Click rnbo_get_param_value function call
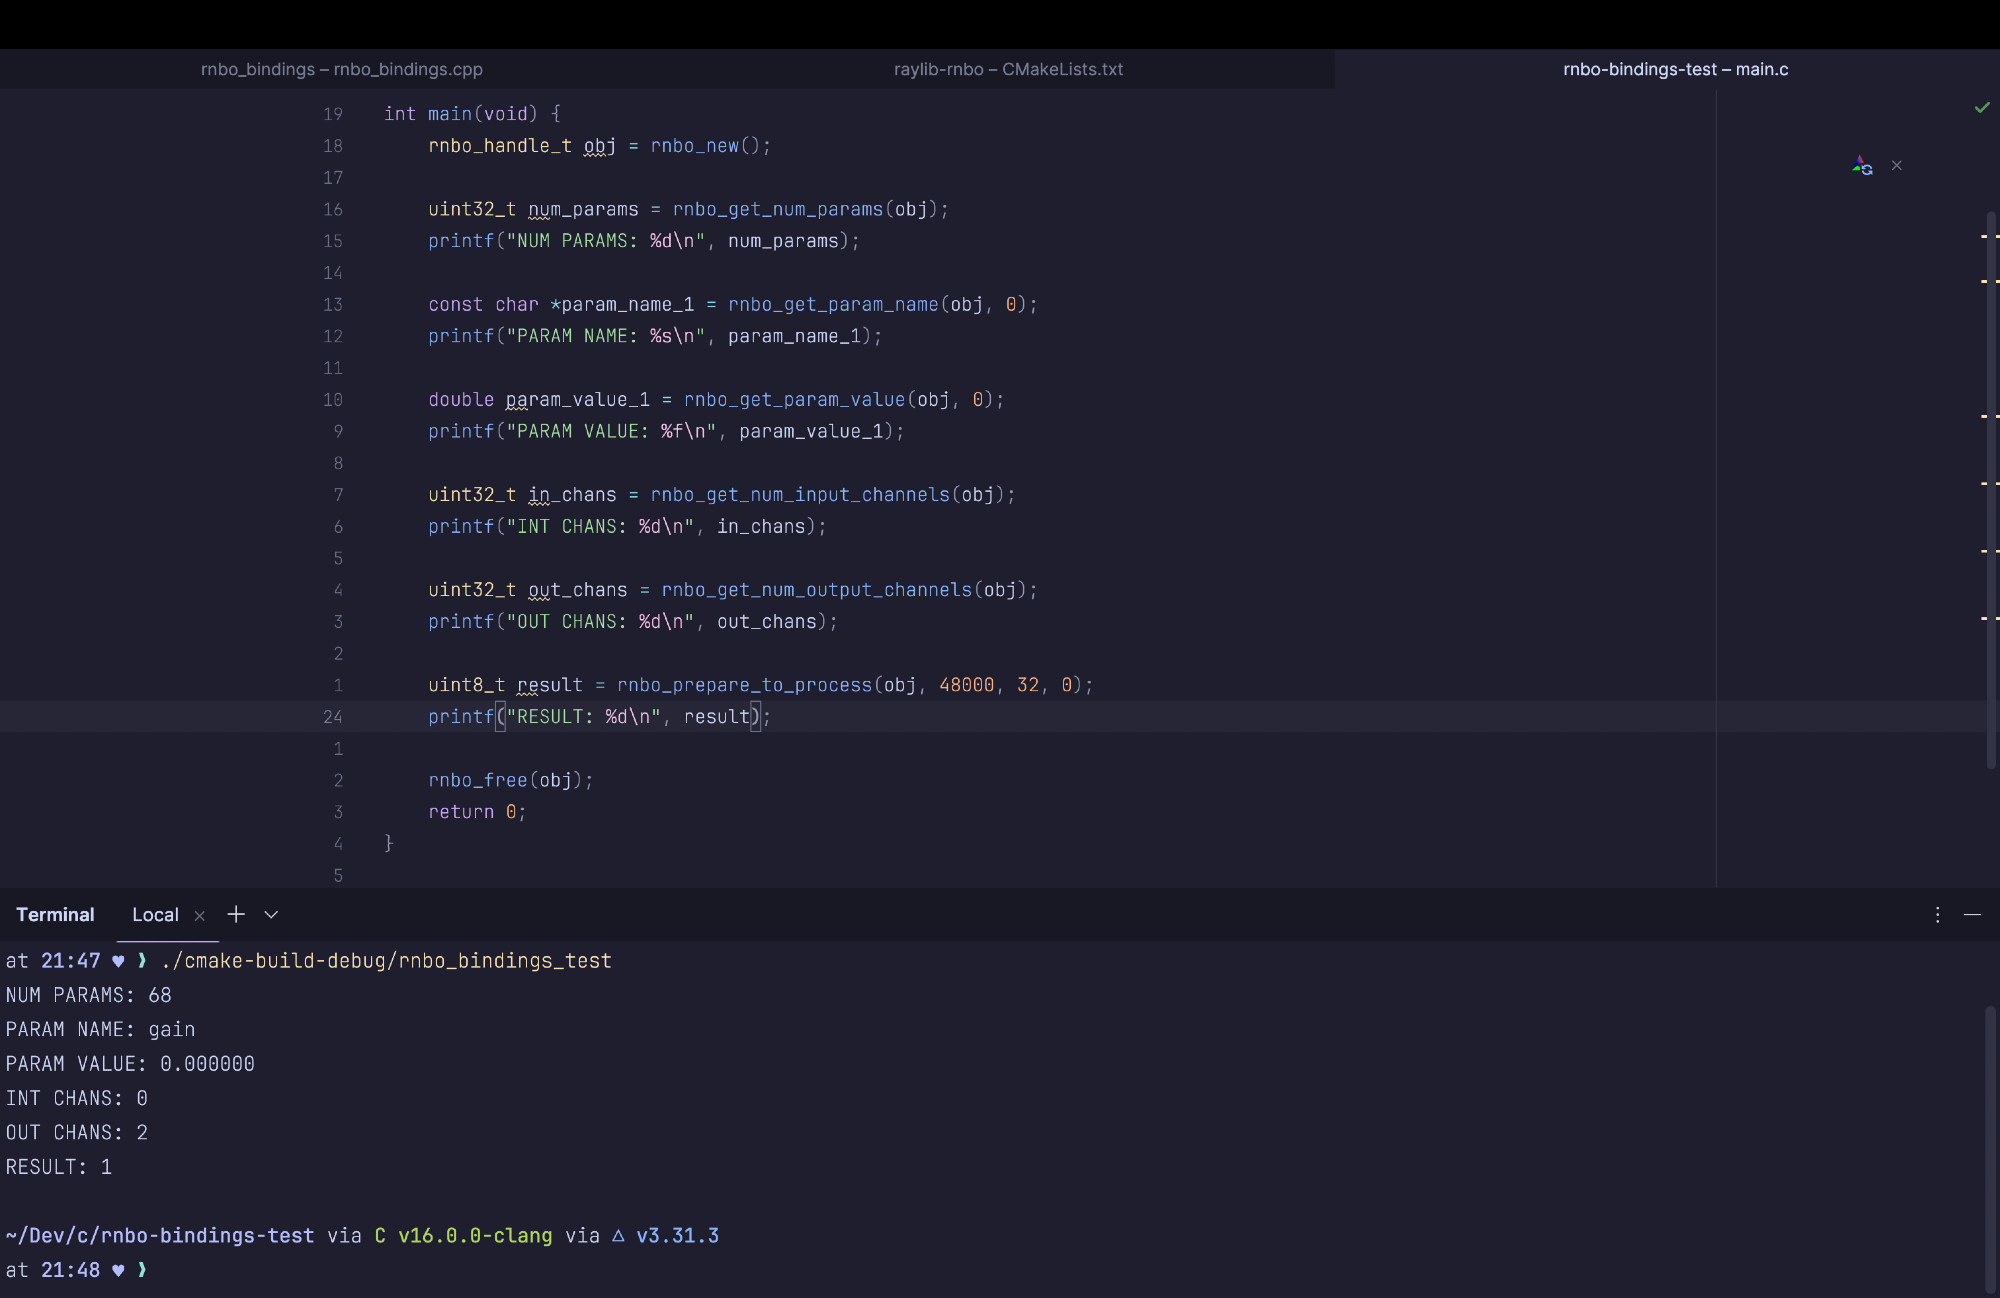2000x1298 pixels. point(794,399)
